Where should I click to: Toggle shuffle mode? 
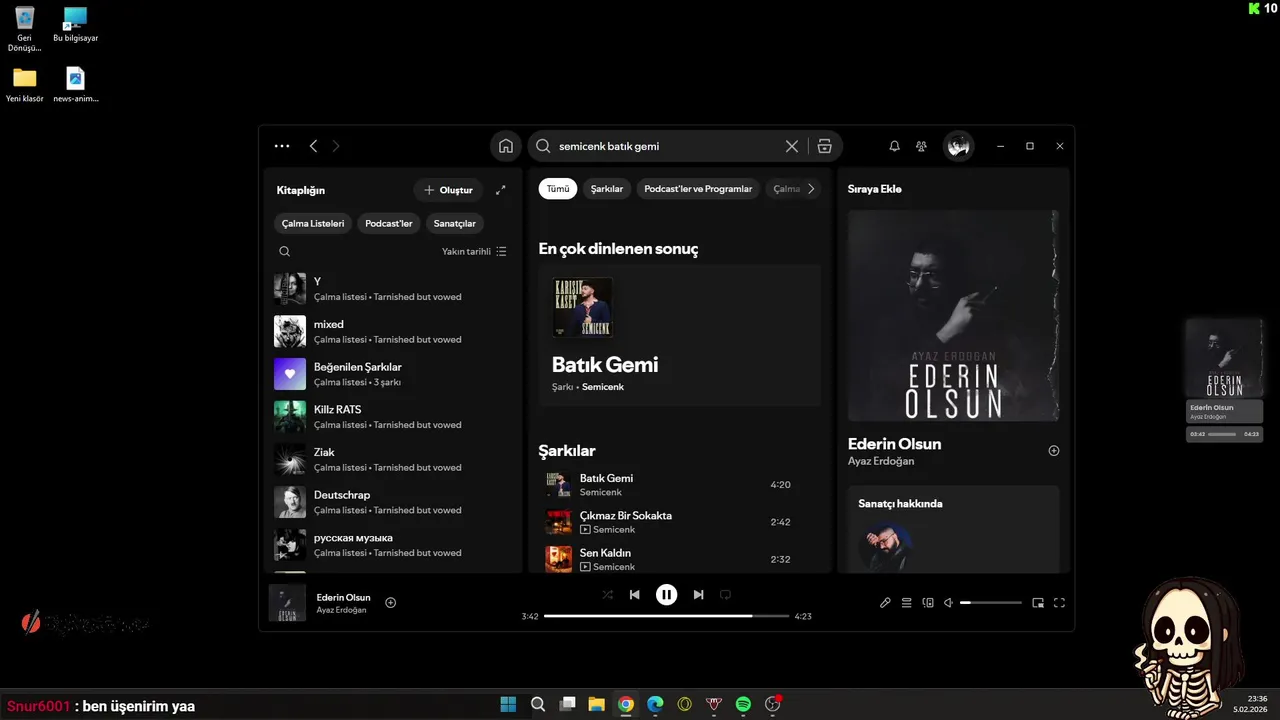click(607, 594)
